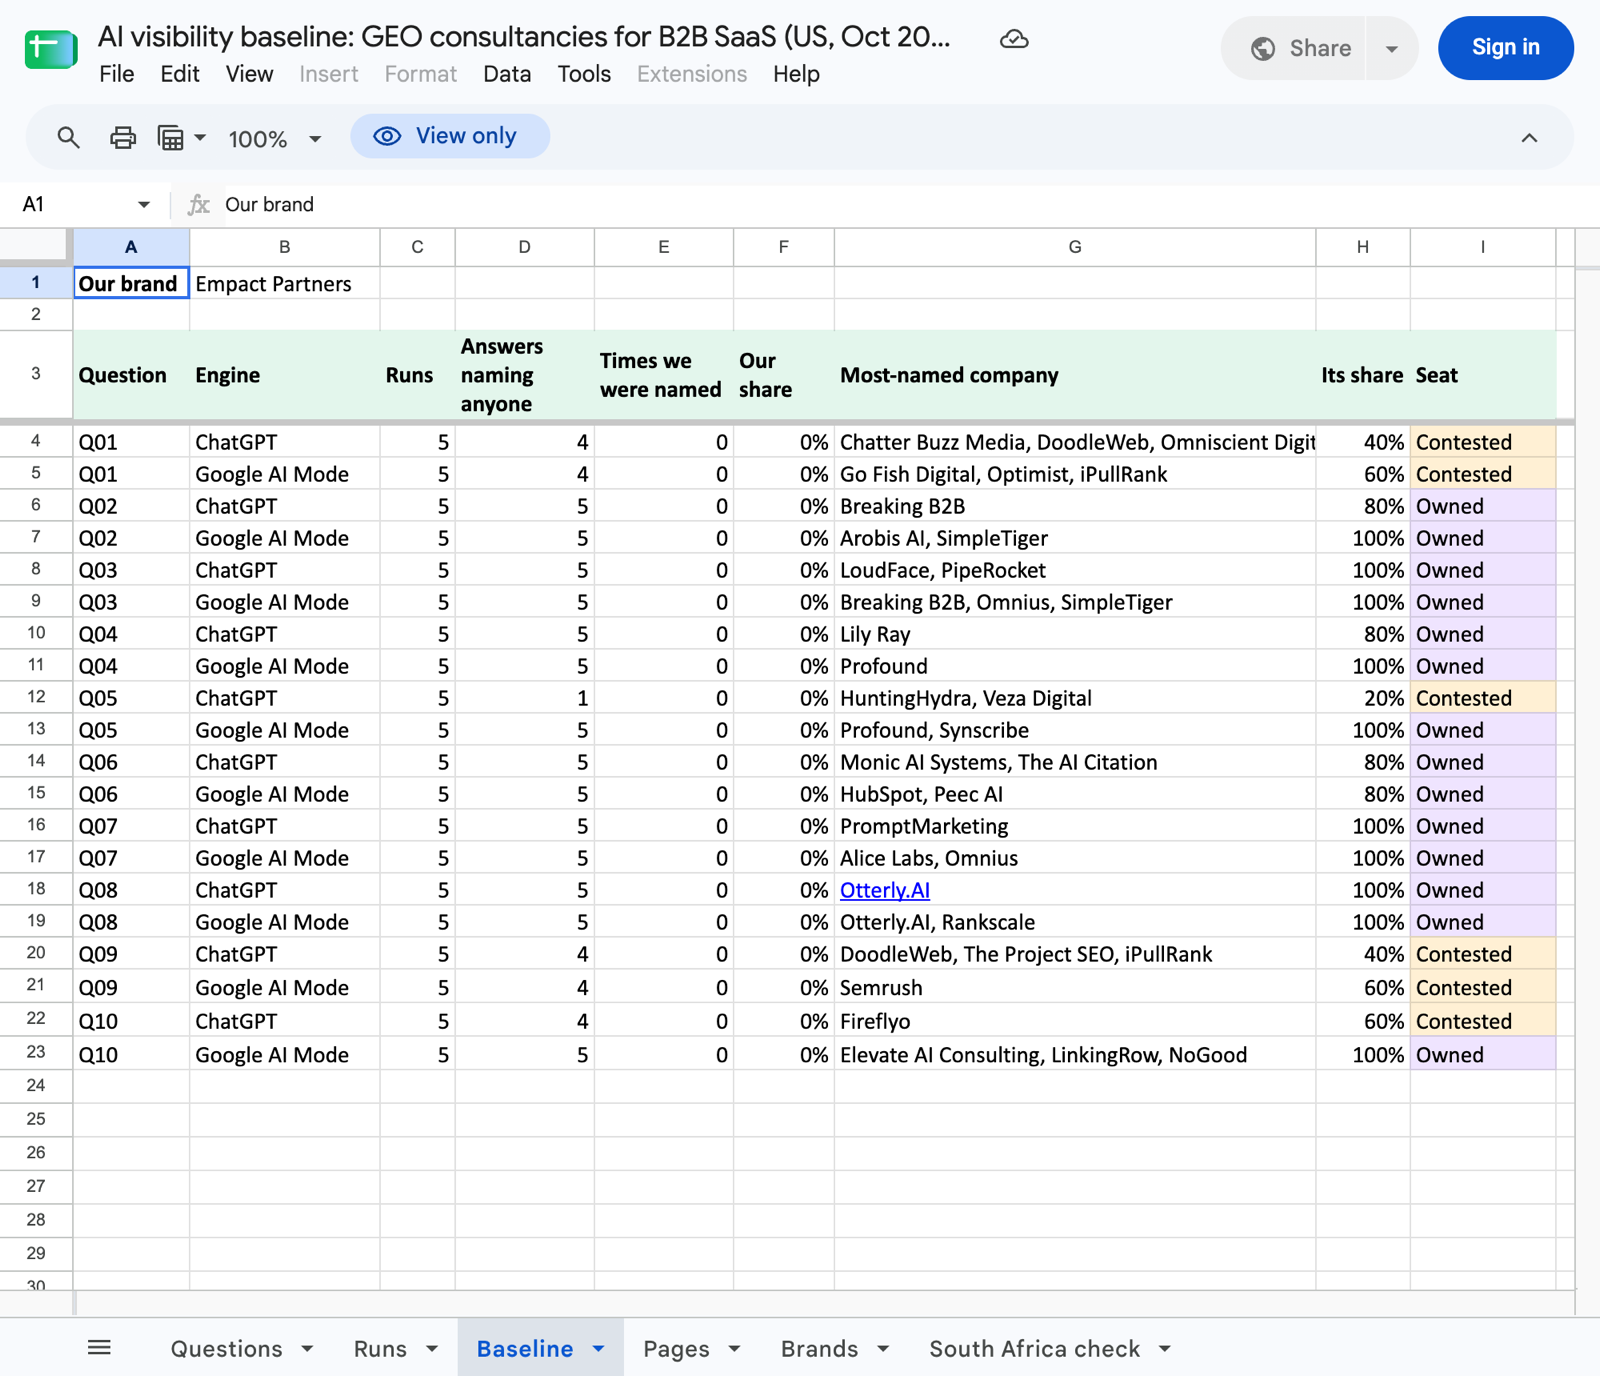Open the filter views table icon
The height and width of the screenshot is (1376, 1600).
(x=171, y=137)
